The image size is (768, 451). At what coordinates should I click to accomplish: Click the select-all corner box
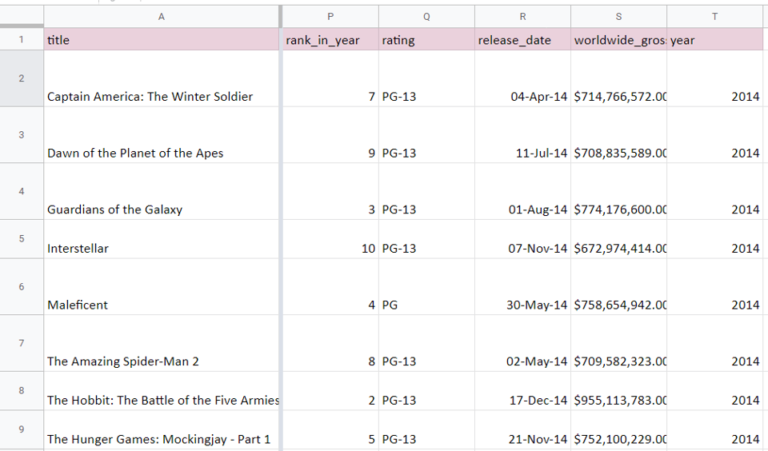click(x=21, y=16)
